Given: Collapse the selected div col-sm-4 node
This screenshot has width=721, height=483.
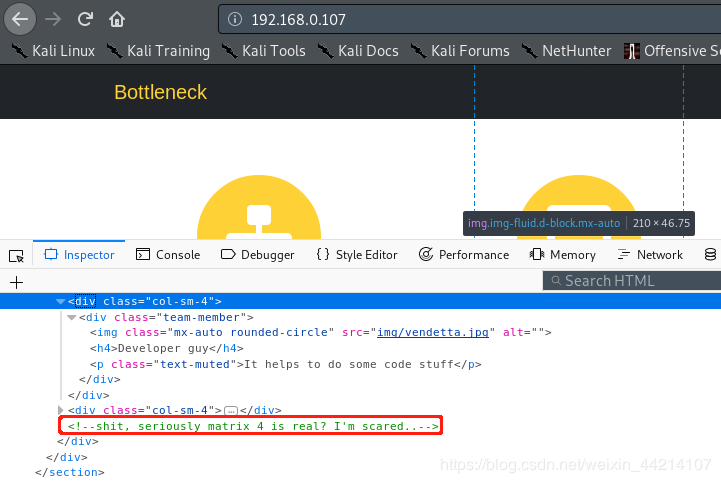Looking at the screenshot, I should [60, 302].
